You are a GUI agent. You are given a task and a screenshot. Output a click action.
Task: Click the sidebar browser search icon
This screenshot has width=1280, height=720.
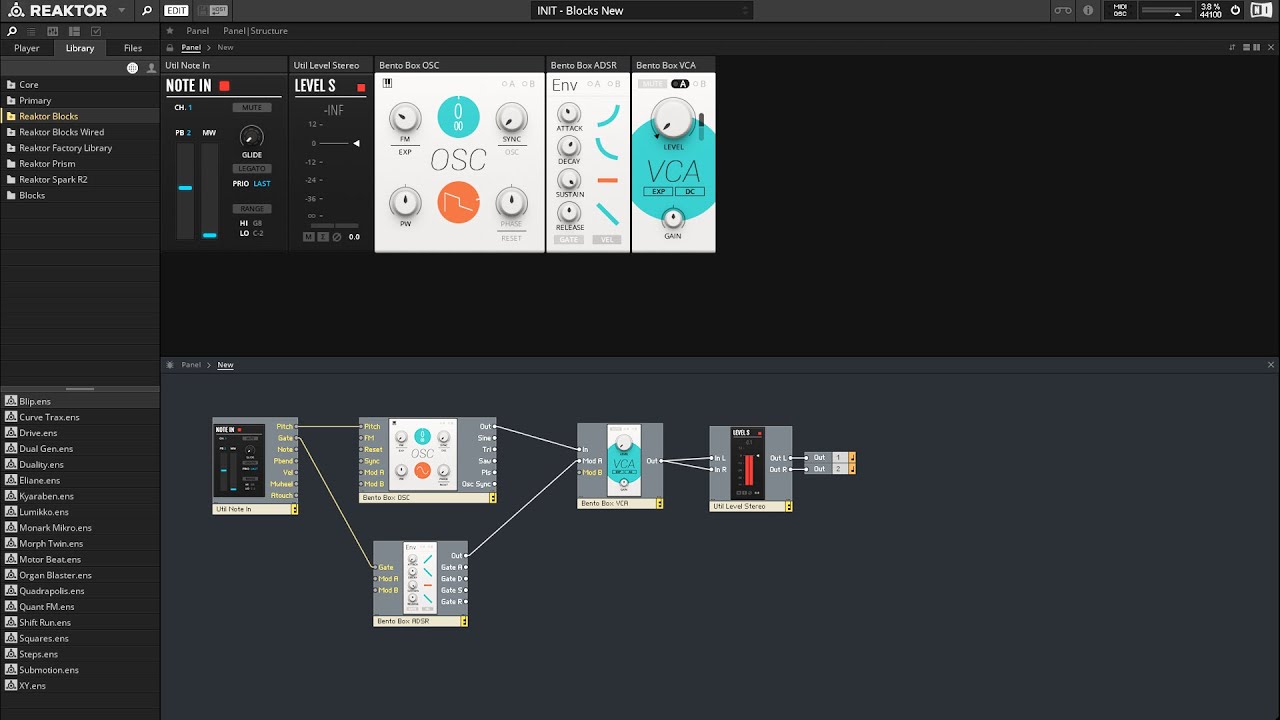click(12, 31)
